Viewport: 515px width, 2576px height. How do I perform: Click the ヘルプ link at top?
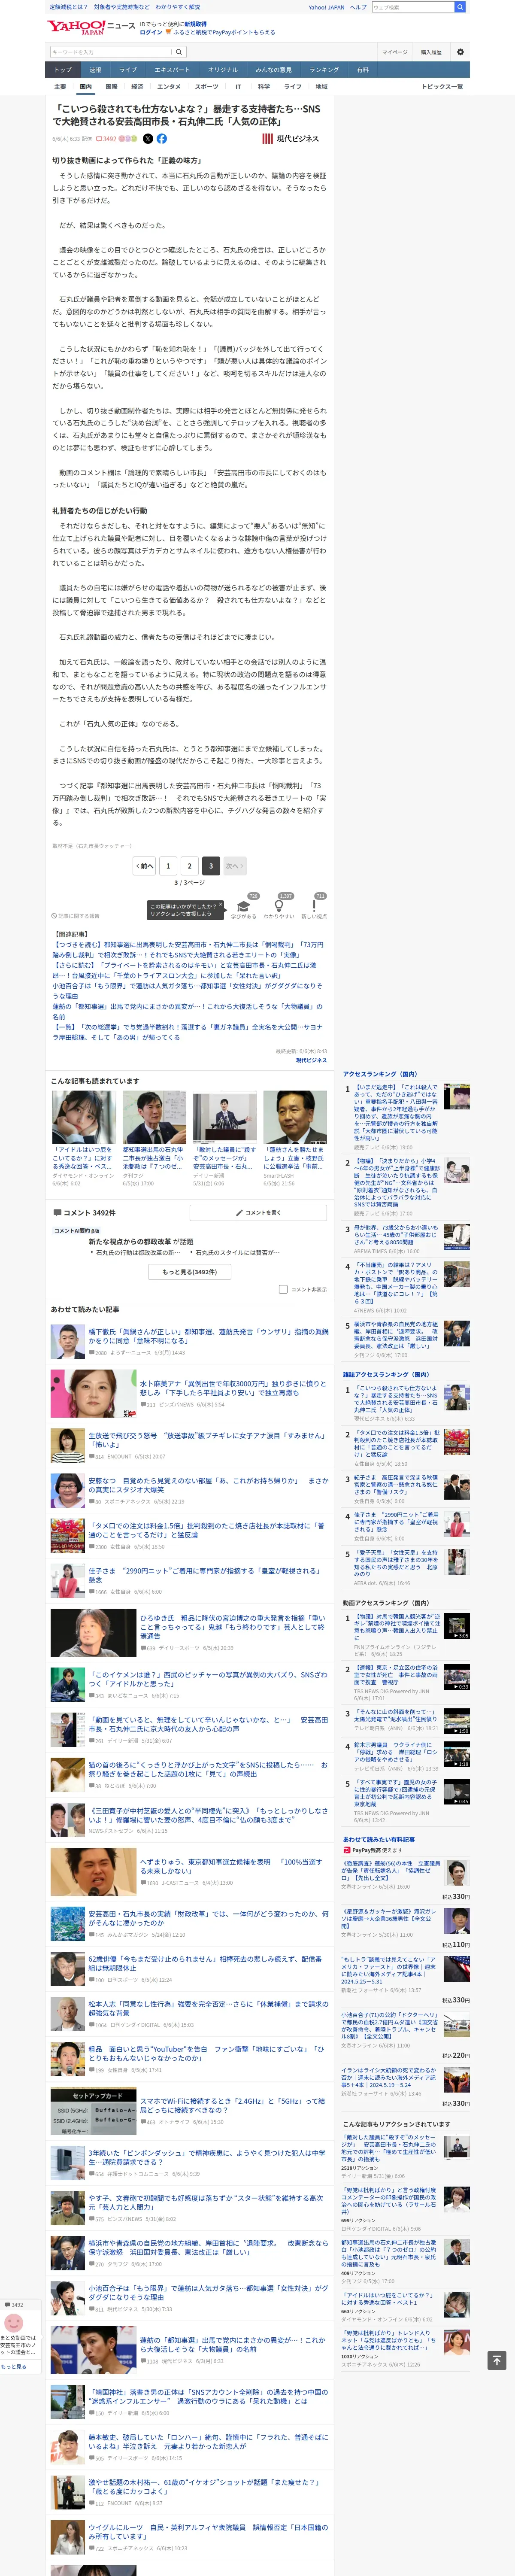(x=358, y=7)
